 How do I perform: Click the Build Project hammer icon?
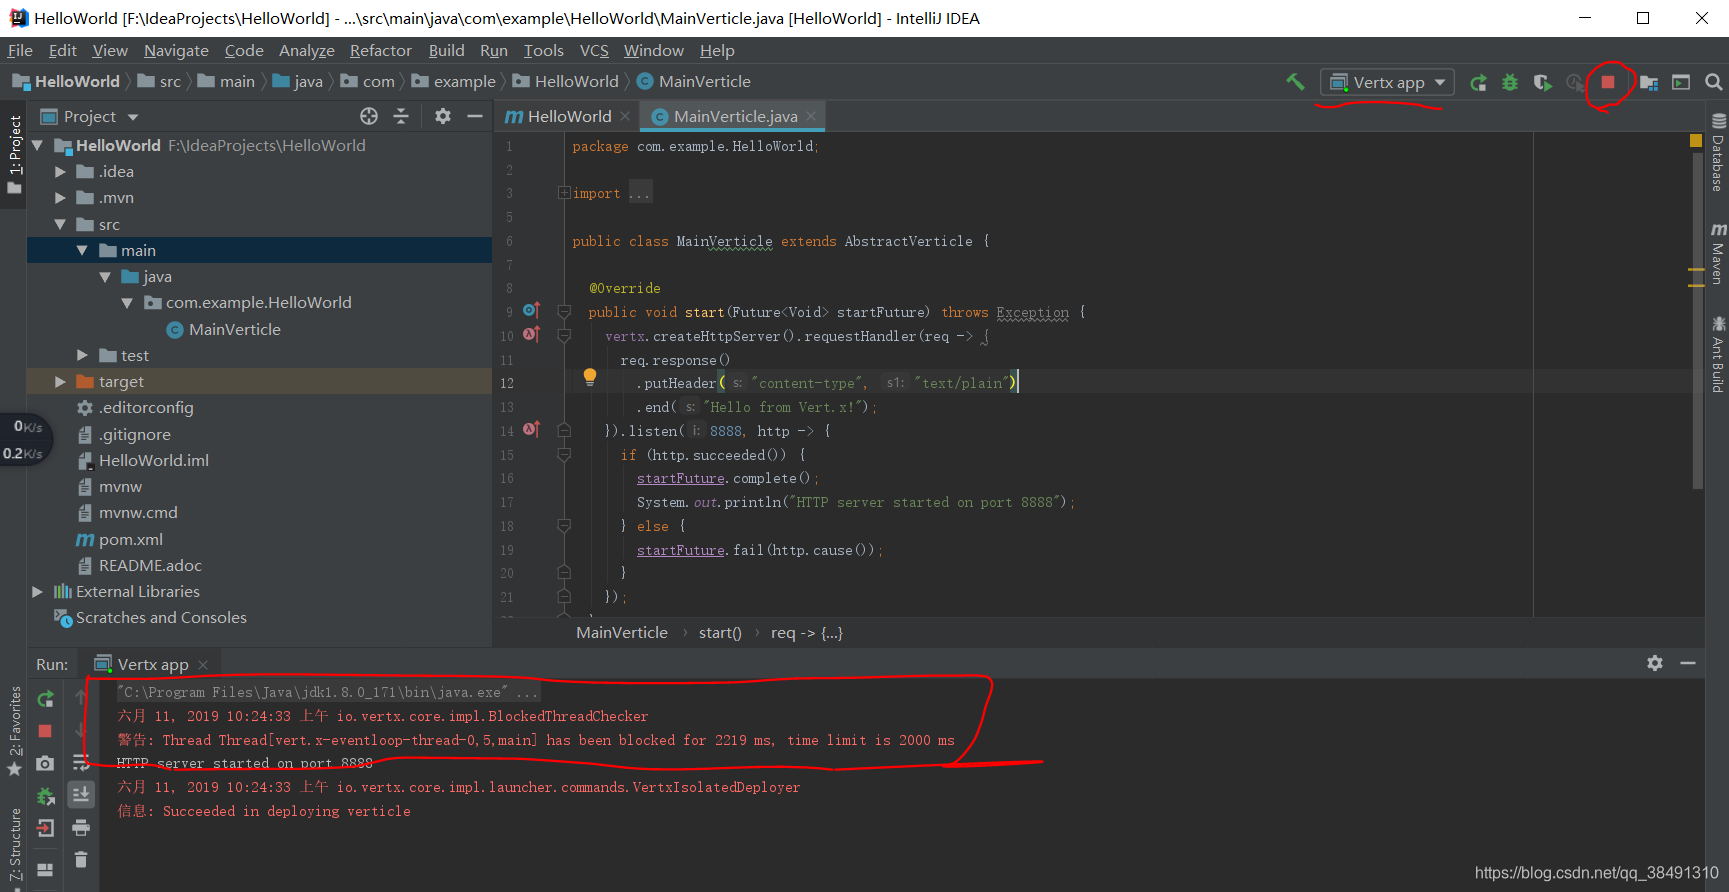click(1295, 82)
